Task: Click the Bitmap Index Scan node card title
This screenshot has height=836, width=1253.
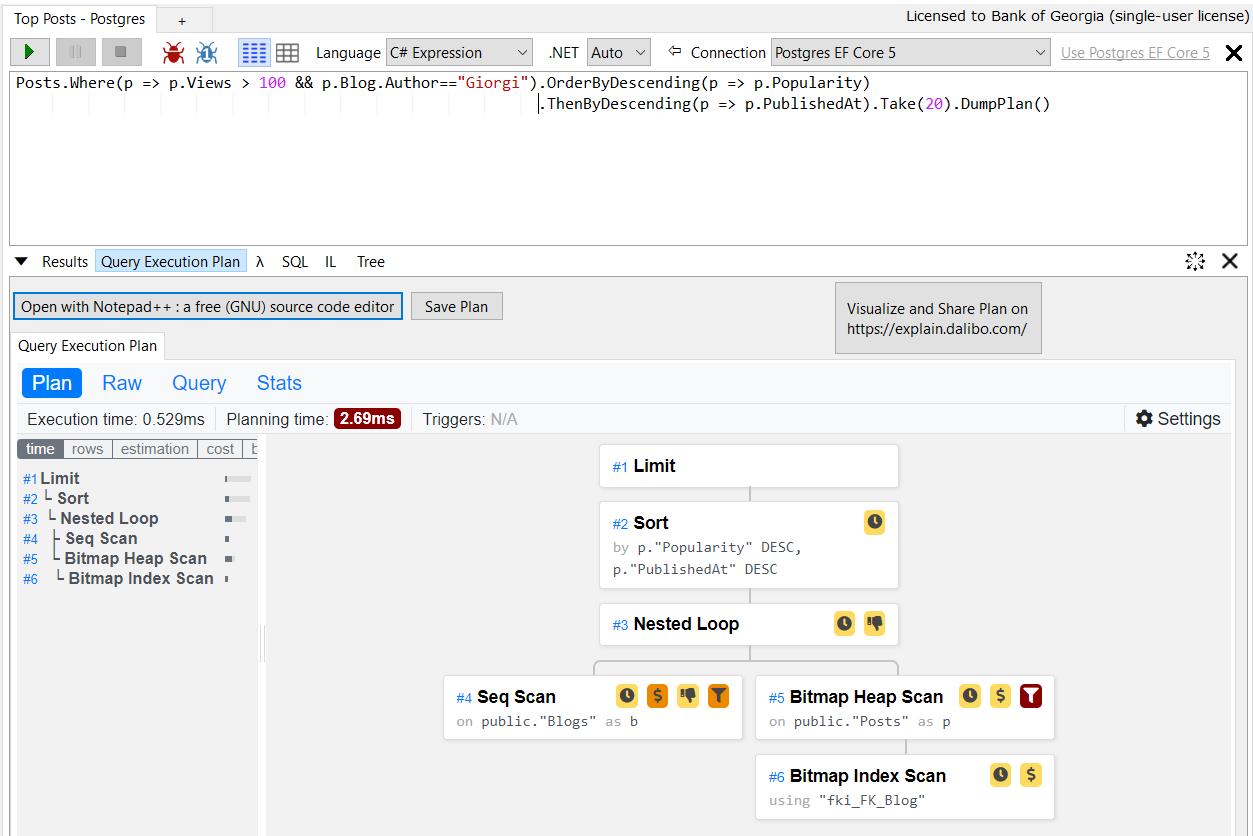Action: [x=867, y=776]
